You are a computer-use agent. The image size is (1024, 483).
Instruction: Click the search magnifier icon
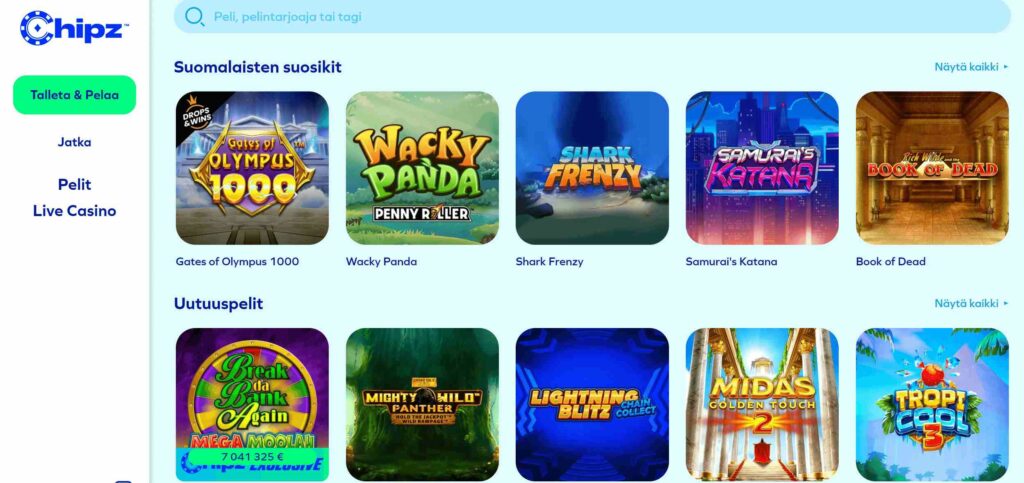[x=195, y=16]
